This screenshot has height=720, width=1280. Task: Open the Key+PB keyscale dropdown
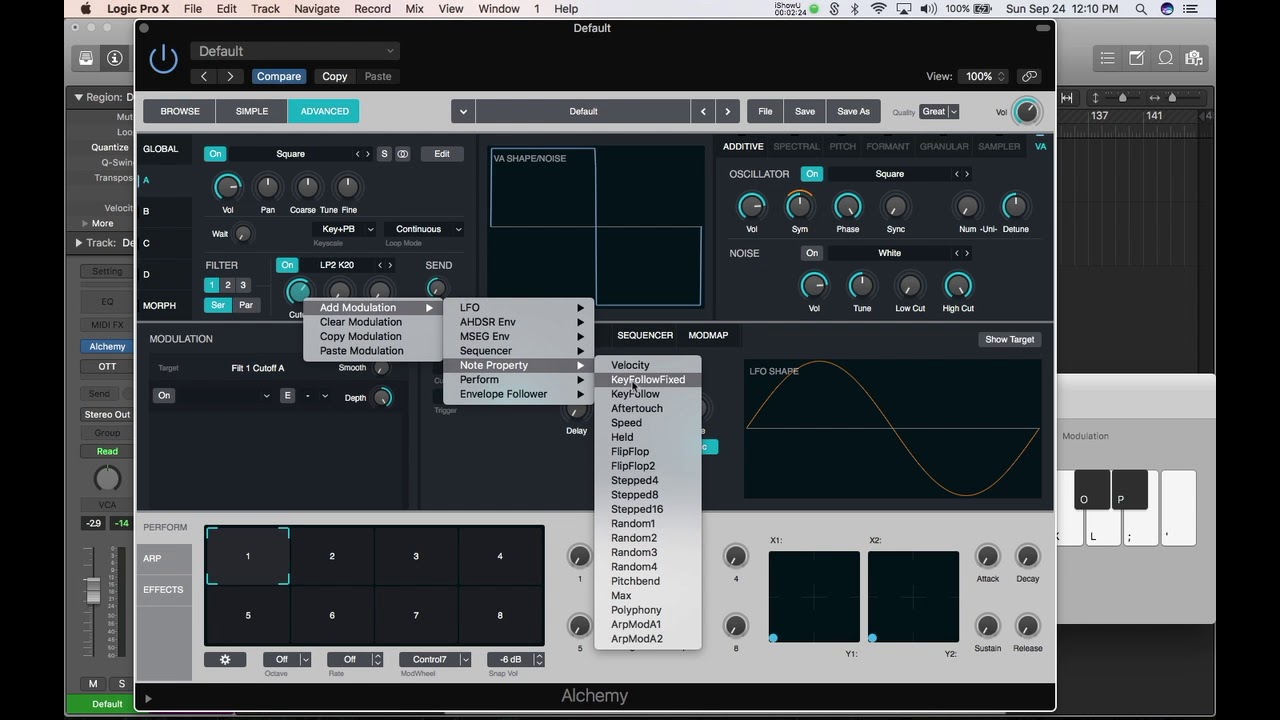pos(343,229)
